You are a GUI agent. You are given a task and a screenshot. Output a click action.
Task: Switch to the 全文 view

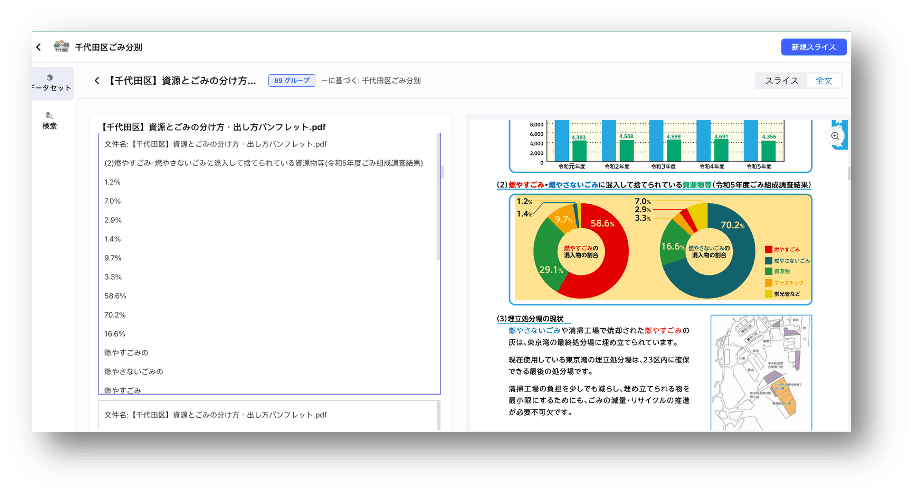coord(826,80)
